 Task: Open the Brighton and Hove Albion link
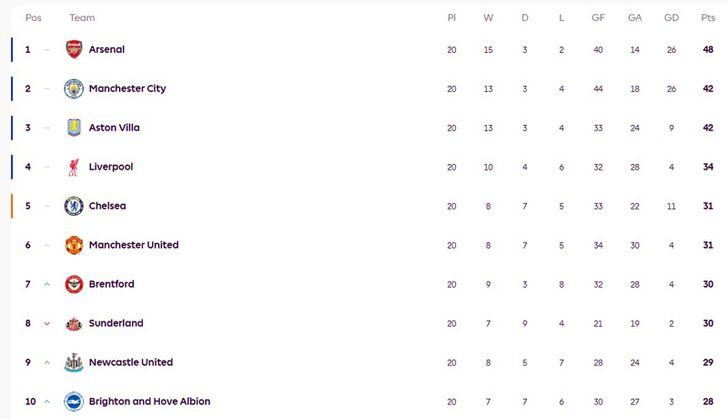pos(149,401)
